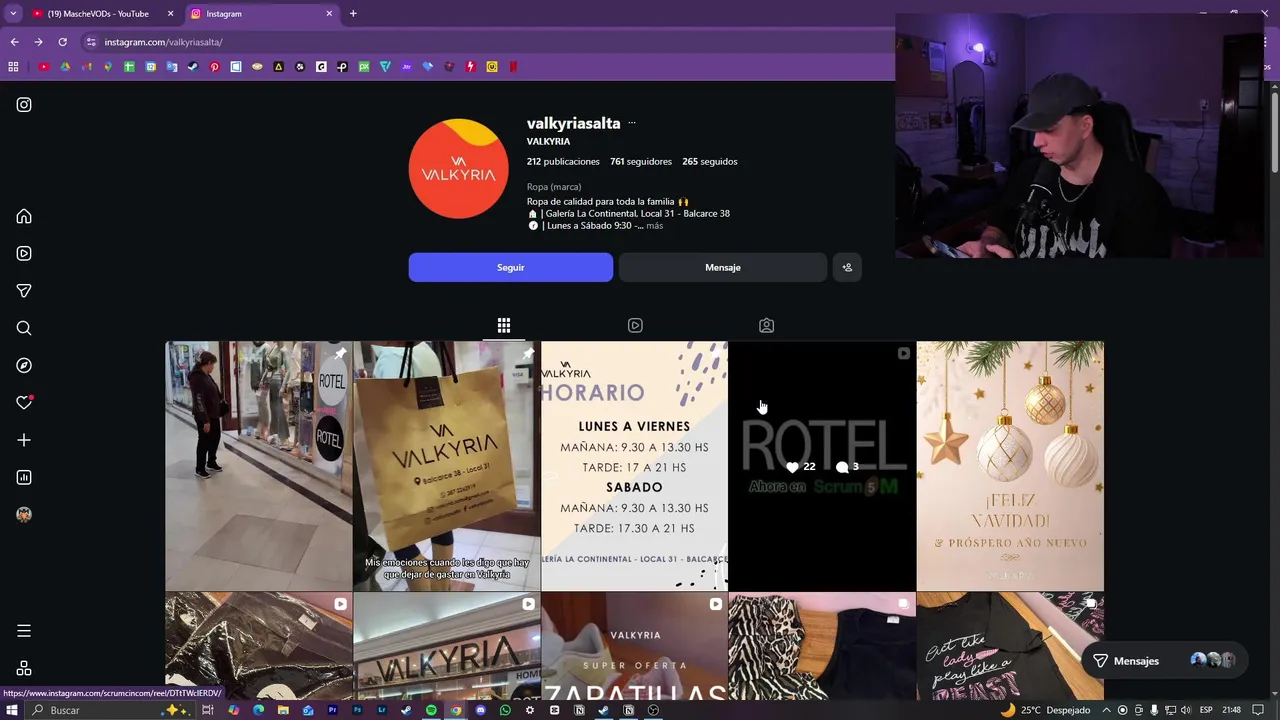Click the Valkyria round profile picture
This screenshot has width=1280, height=720.
pyautogui.click(x=458, y=169)
